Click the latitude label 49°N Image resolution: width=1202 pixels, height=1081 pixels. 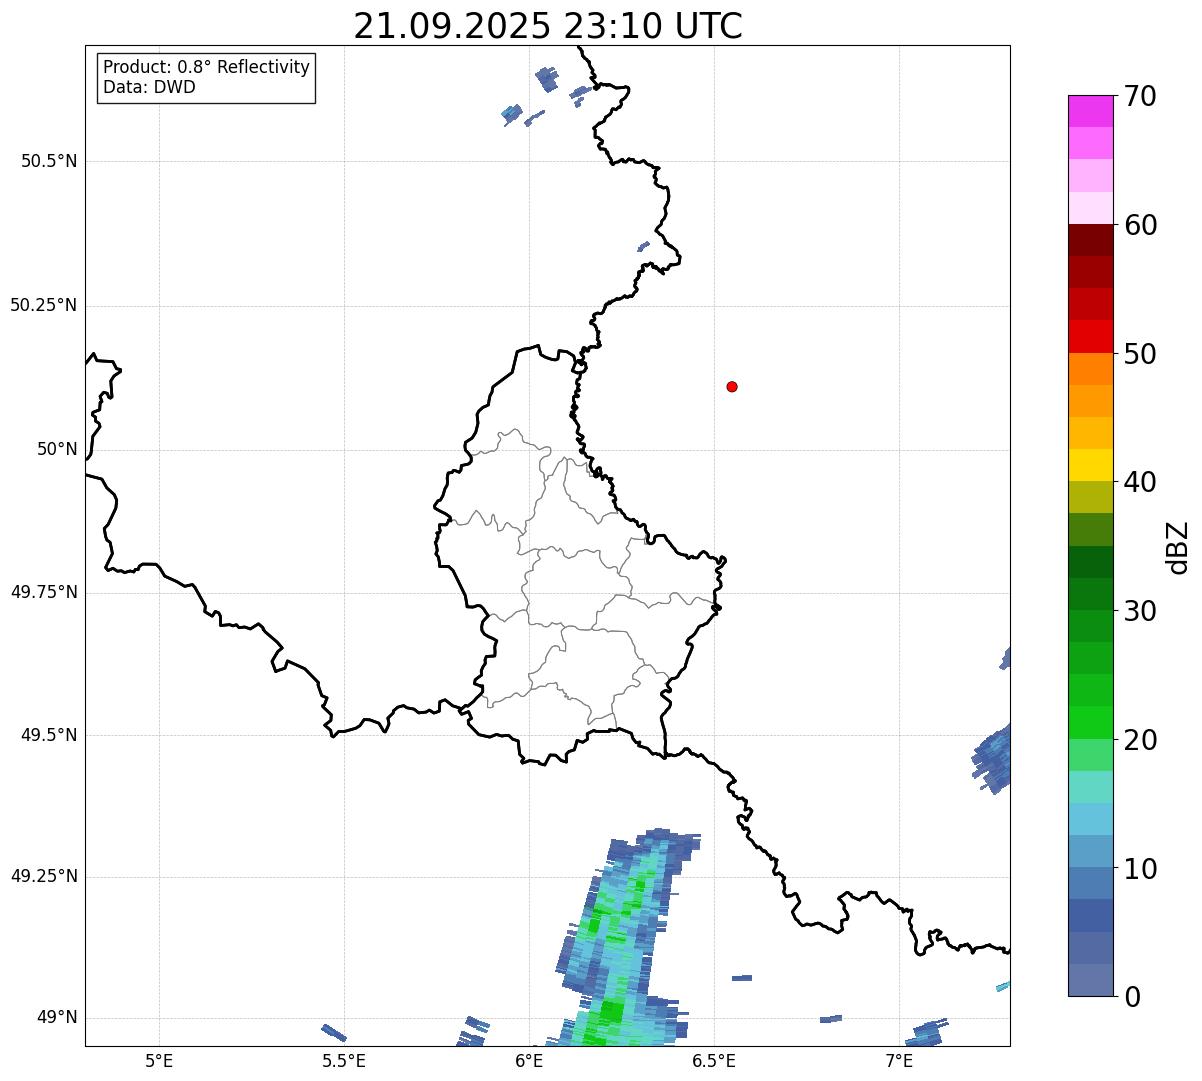[57, 1018]
